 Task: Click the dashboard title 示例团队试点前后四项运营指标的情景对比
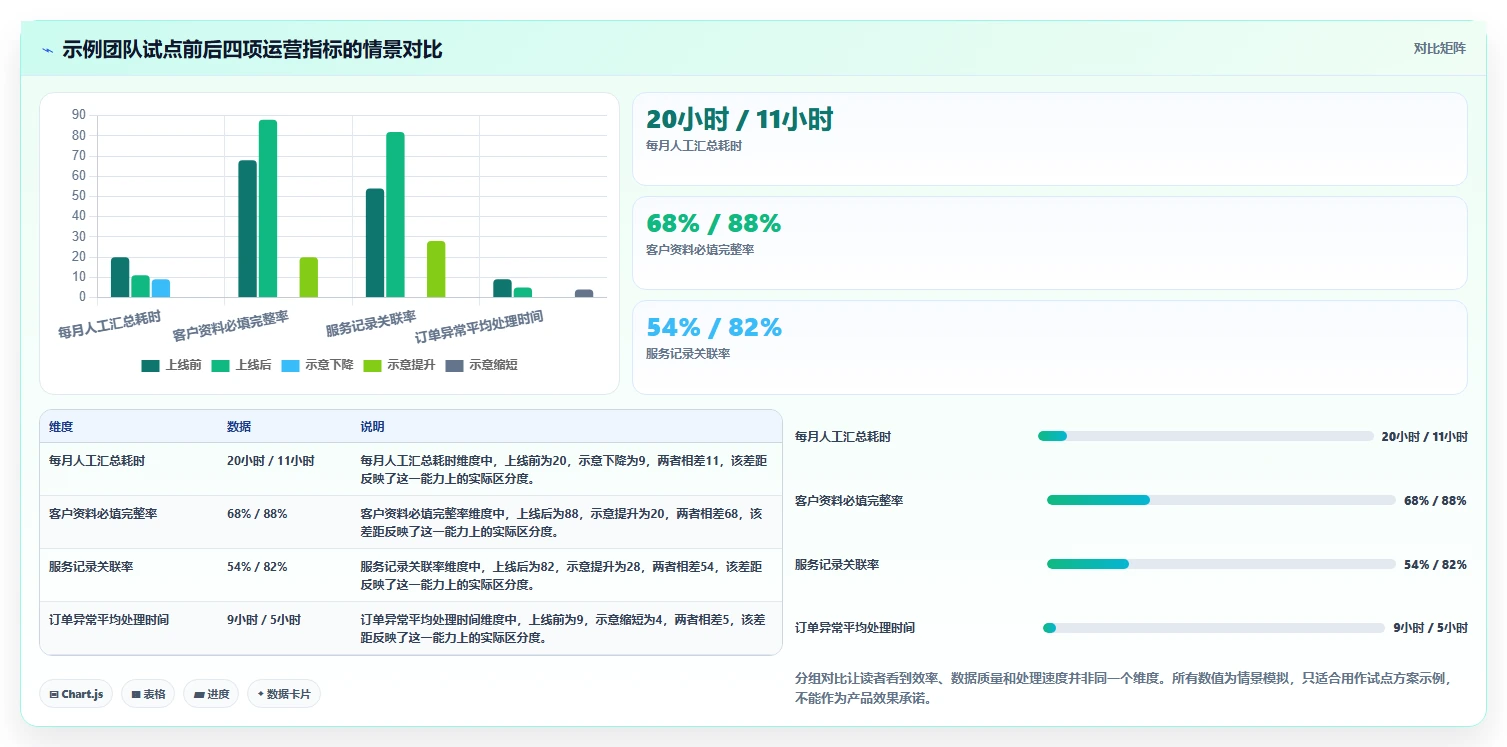tap(252, 50)
